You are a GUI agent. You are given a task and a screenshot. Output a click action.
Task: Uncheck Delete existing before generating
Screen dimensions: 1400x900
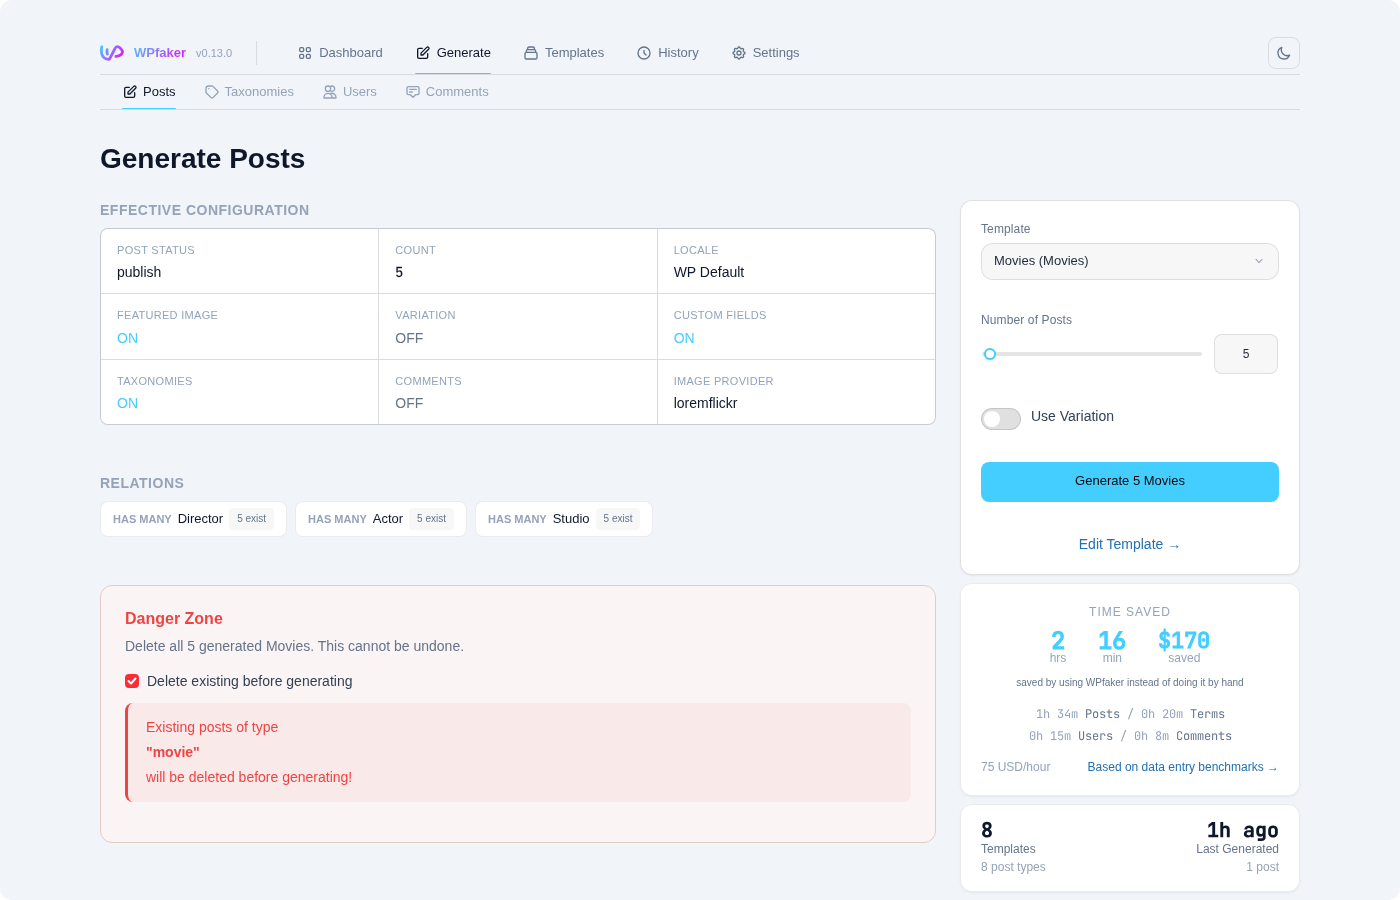(x=131, y=681)
